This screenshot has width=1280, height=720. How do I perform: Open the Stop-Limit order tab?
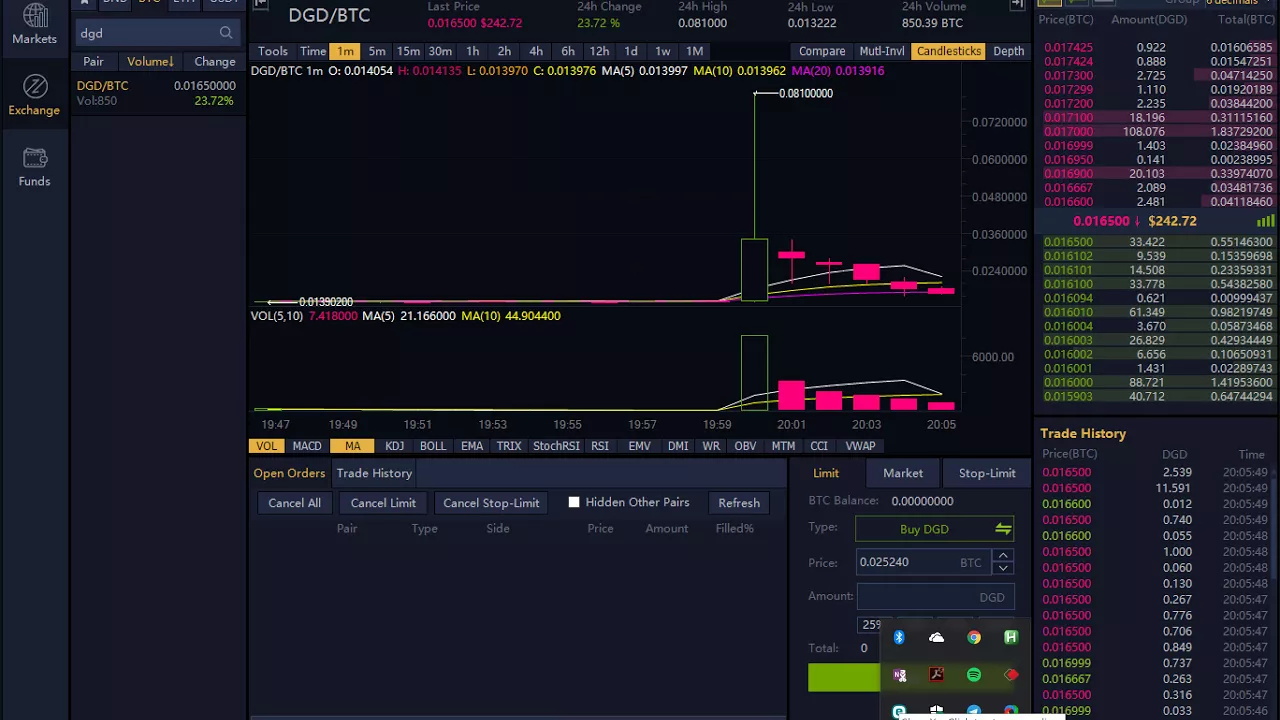click(x=987, y=473)
